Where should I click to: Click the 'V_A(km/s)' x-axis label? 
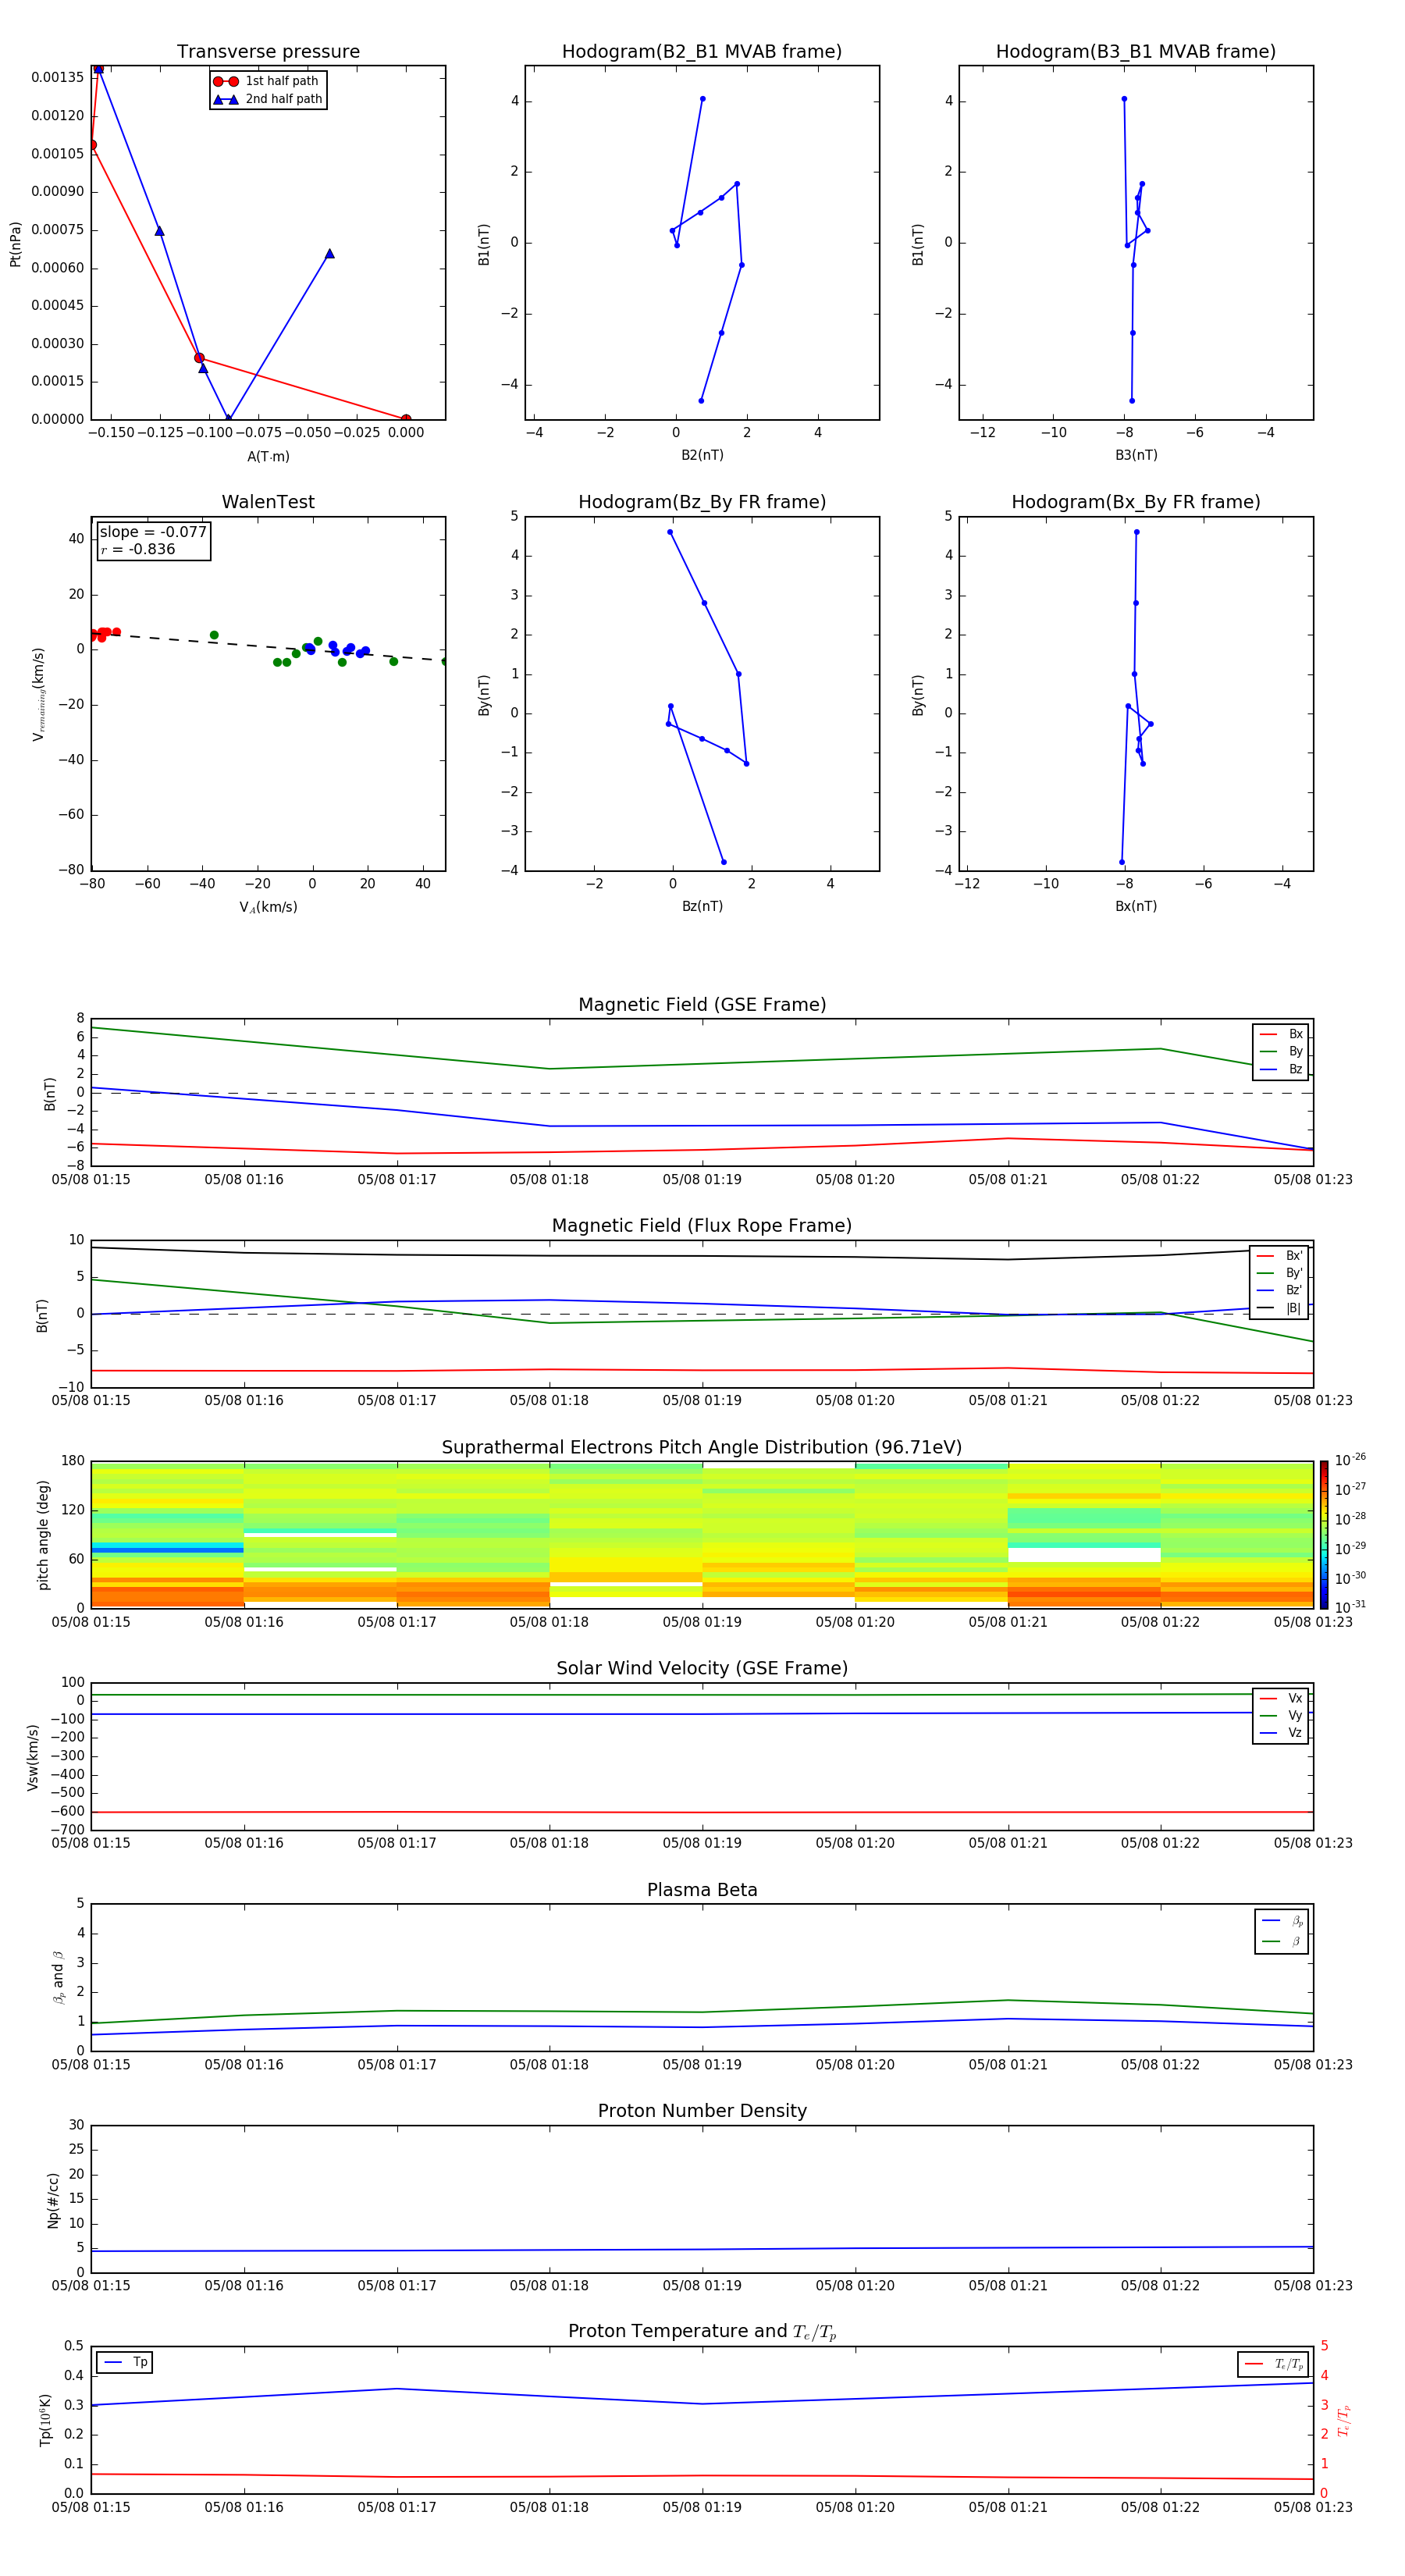[x=268, y=907]
